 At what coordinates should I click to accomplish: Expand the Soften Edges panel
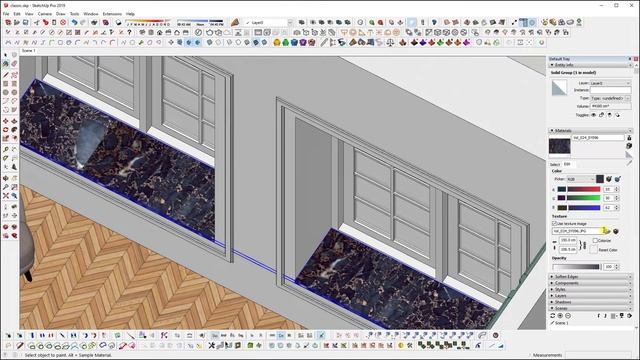pos(590,277)
